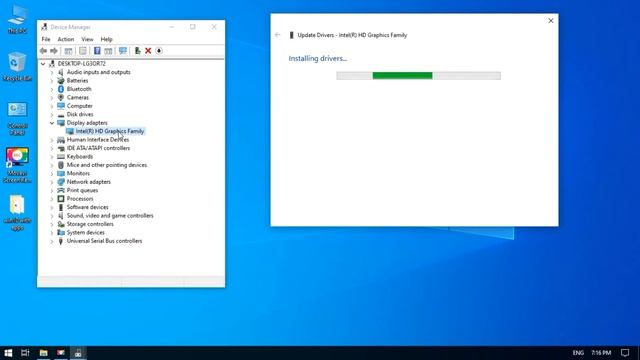Click the green Update device driver icon
This screenshot has width=640, height=360.
point(138,51)
